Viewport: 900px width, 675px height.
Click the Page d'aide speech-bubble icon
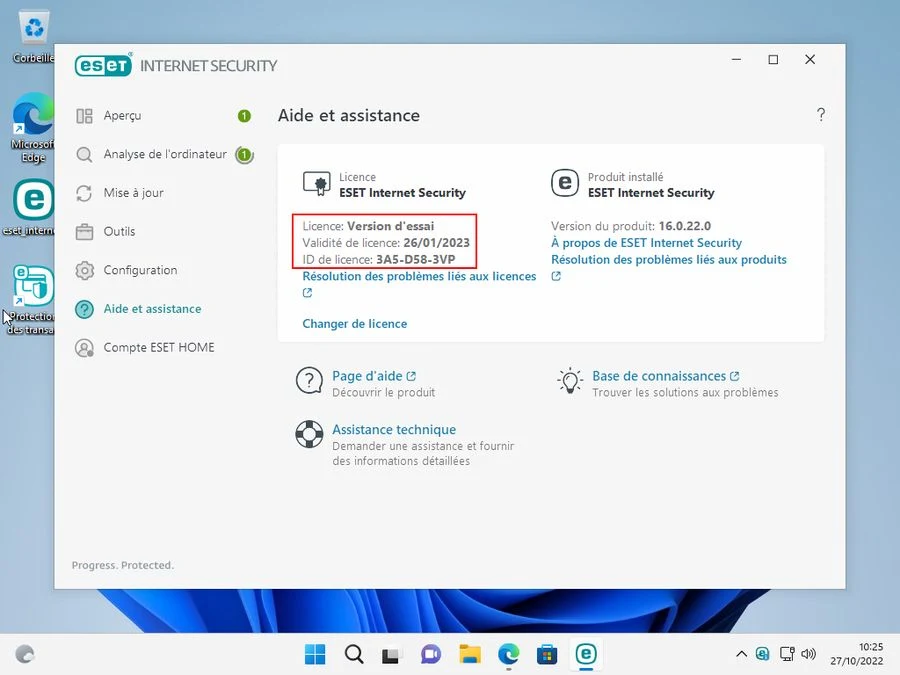(x=309, y=381)
